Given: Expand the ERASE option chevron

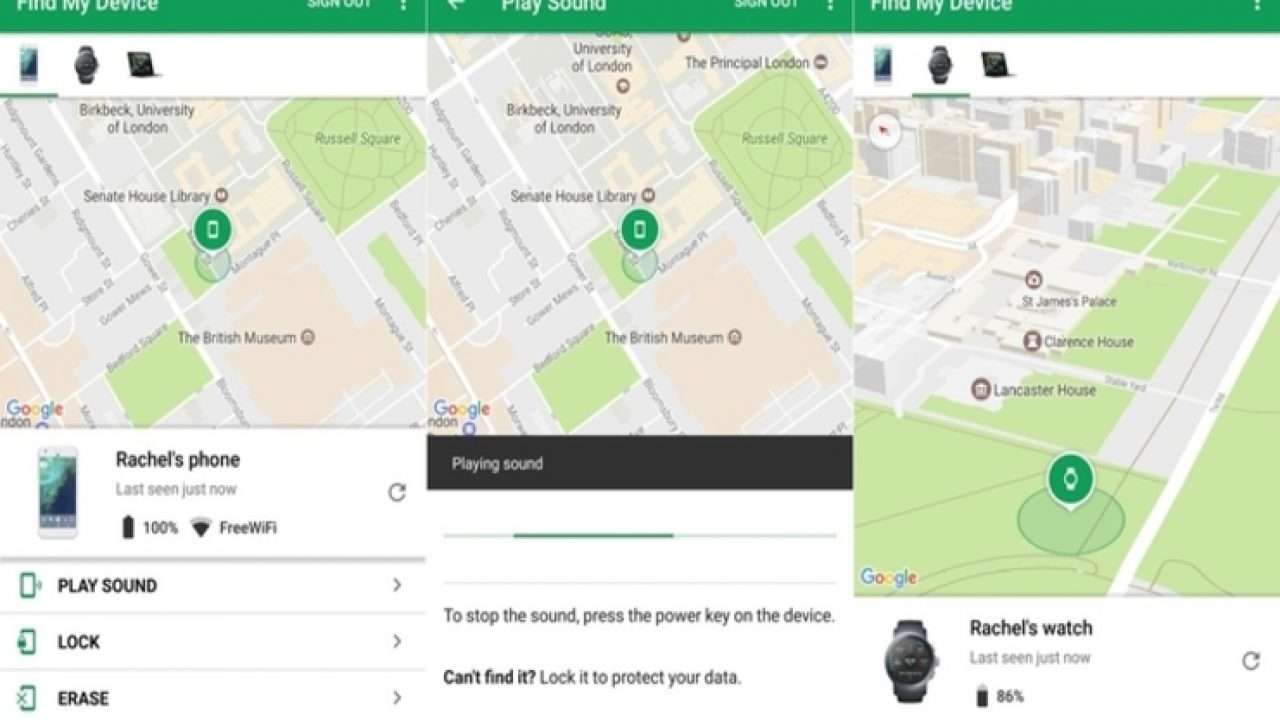Looking at the screenshot, I should [397, 697].
